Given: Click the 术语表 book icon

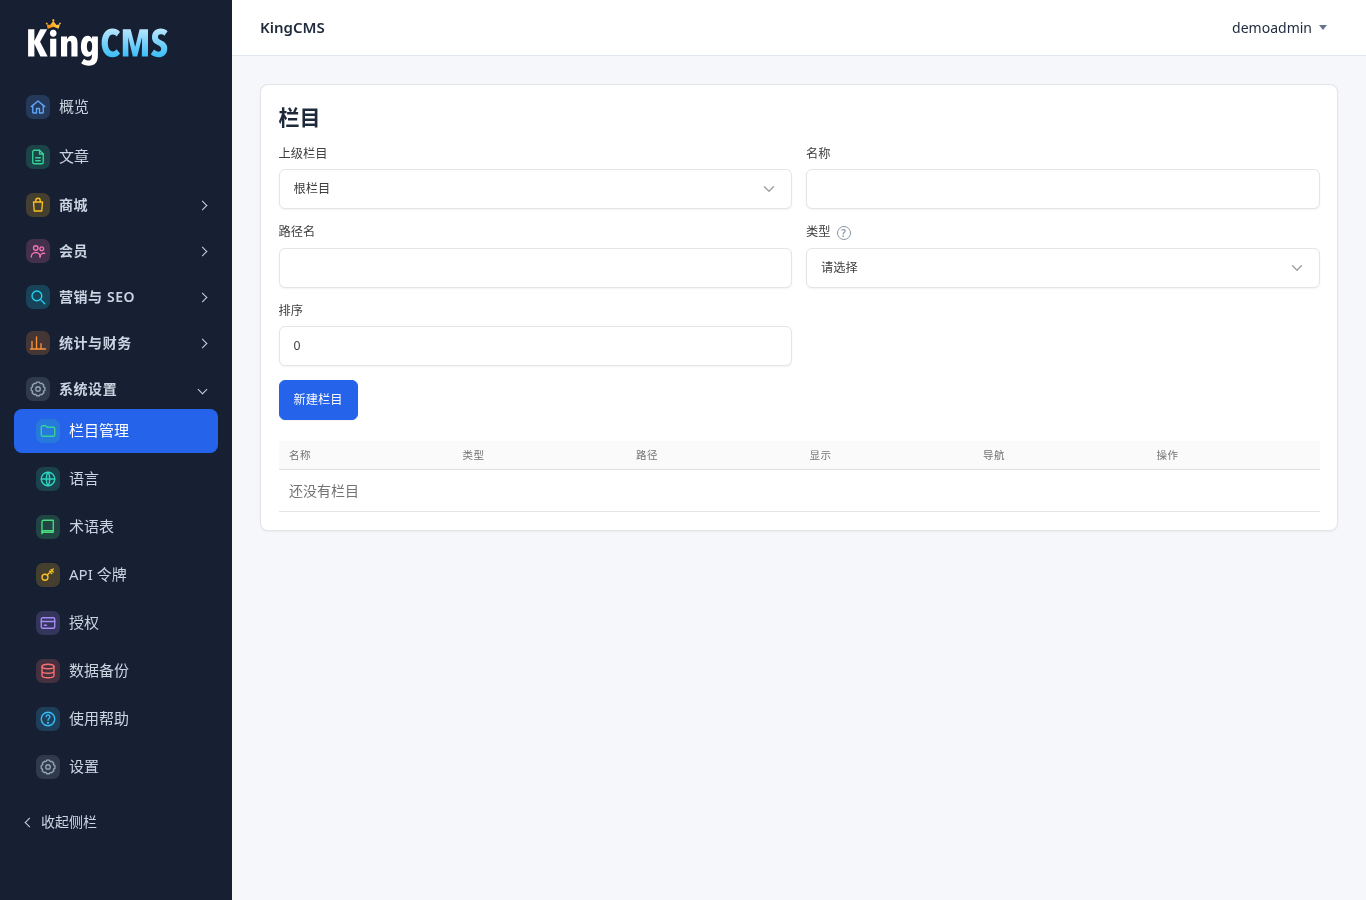Looking at the screenshot, I should (x=48, y=527).
